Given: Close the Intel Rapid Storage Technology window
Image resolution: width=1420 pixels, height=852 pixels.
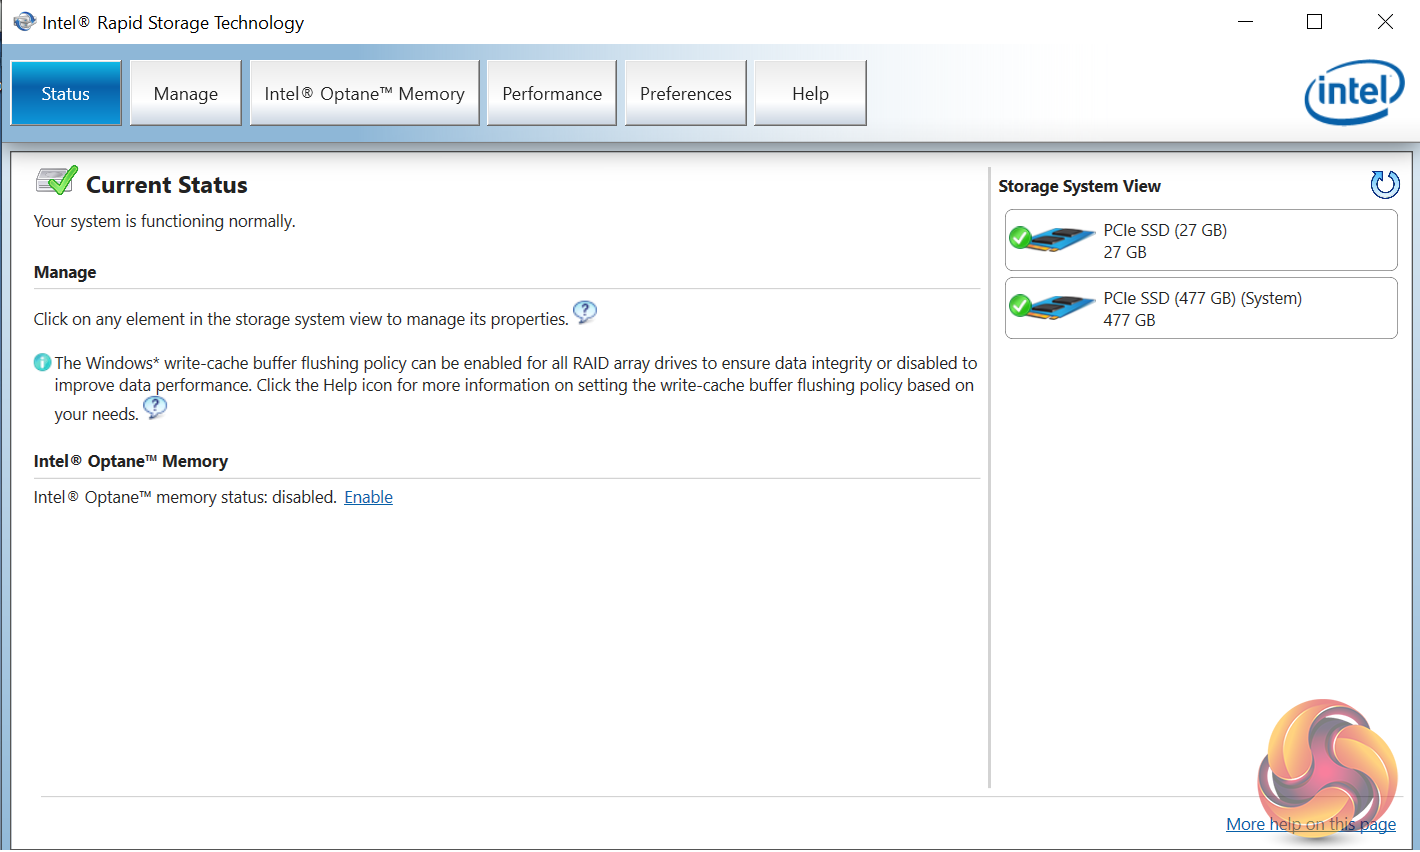Looking at the screenshot, I should (x=1385, y=22).
